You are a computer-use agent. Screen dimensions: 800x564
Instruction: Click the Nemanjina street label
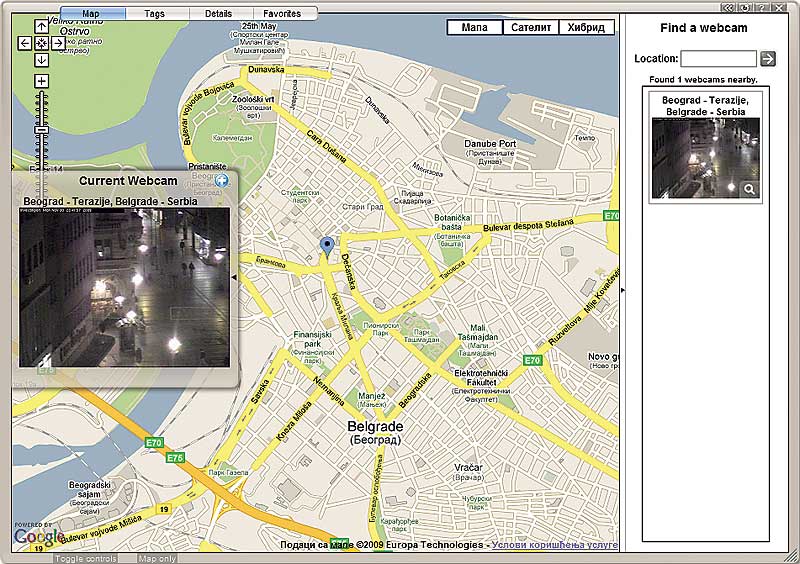329,390
